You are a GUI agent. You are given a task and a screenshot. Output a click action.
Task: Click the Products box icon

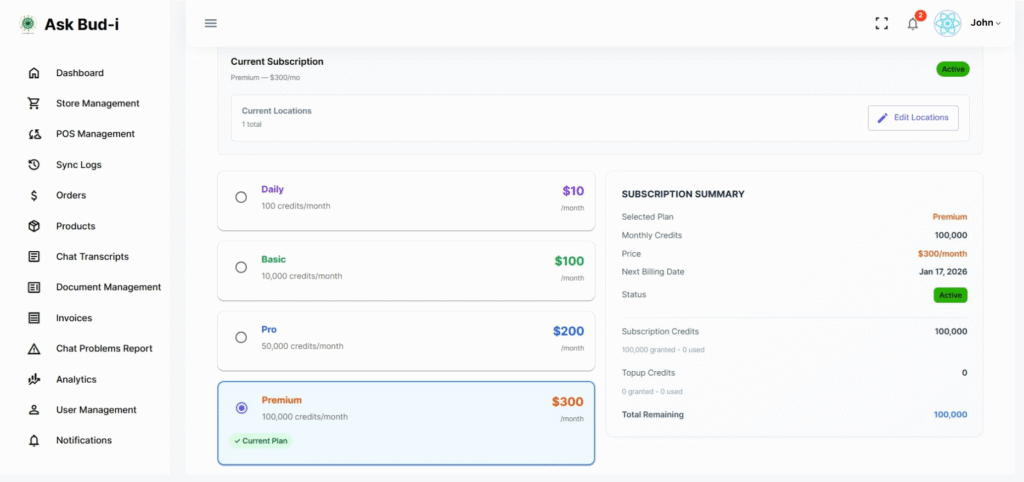[34, 226]
